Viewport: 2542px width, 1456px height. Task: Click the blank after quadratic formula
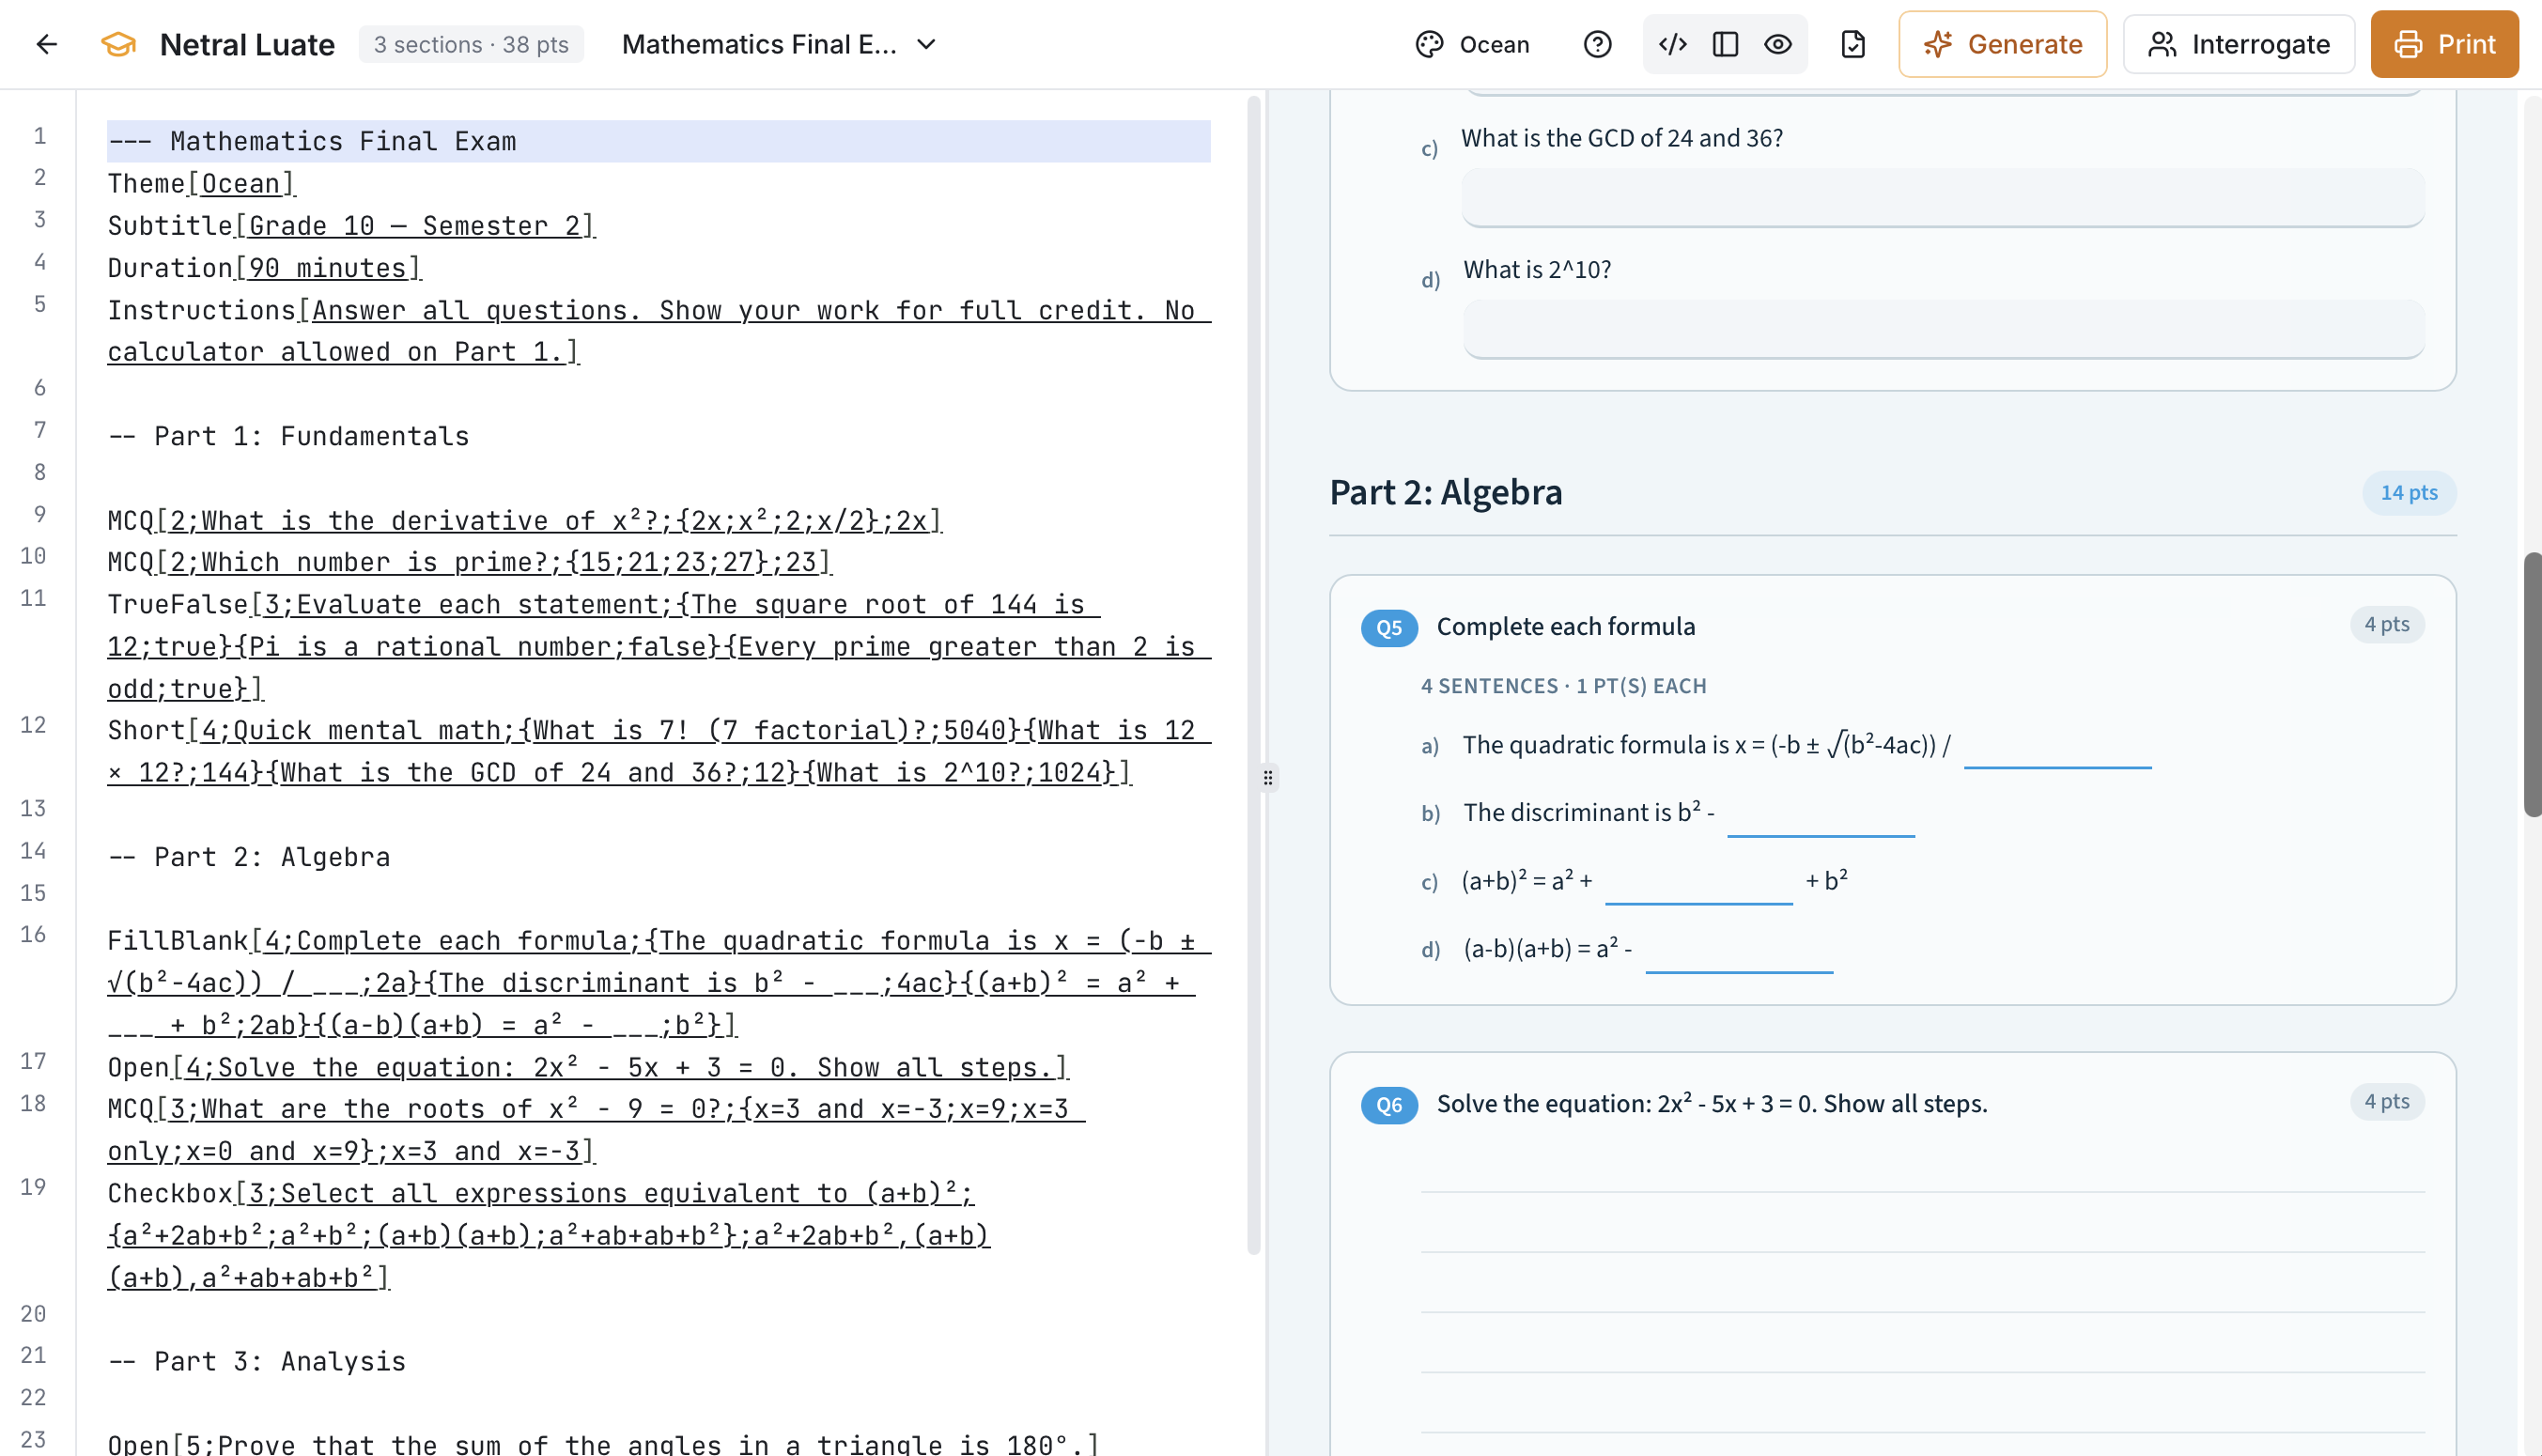(x=2057, y=748)
